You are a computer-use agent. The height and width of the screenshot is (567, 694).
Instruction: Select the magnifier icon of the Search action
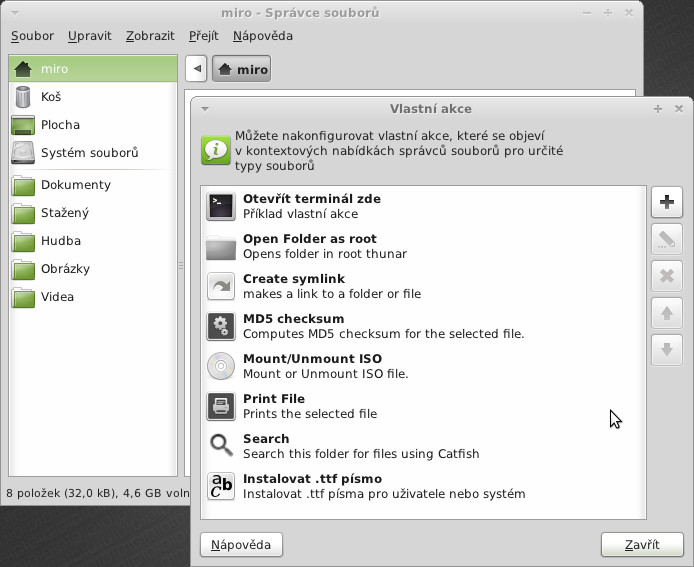tap(221, 445)
